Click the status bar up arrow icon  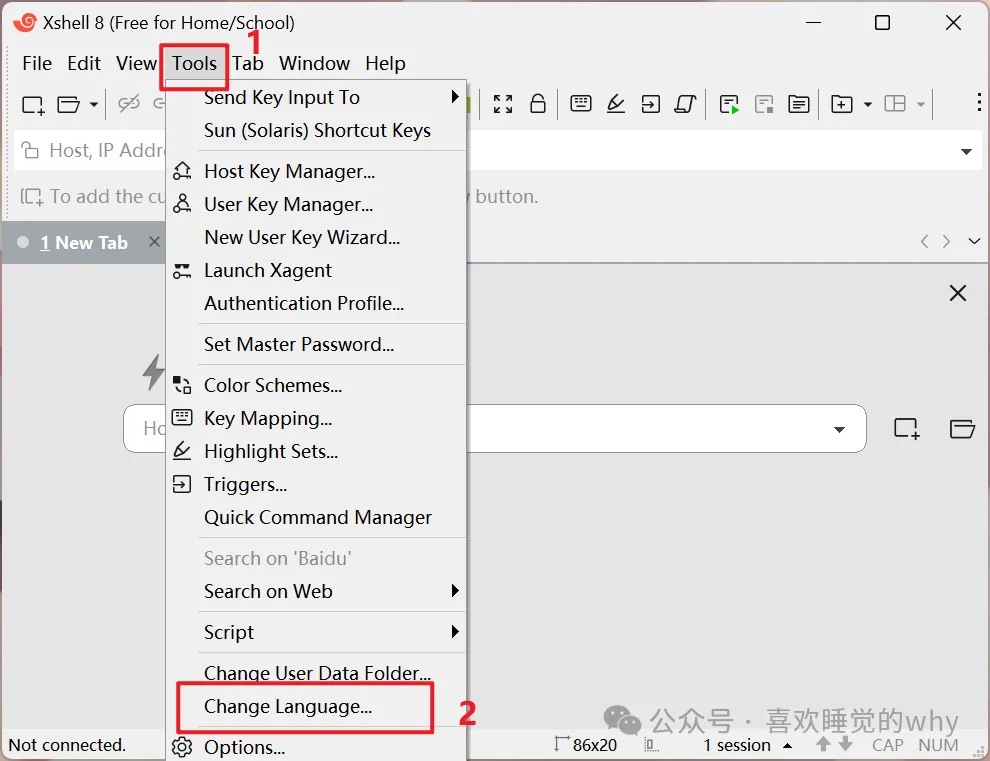(823, 744)
